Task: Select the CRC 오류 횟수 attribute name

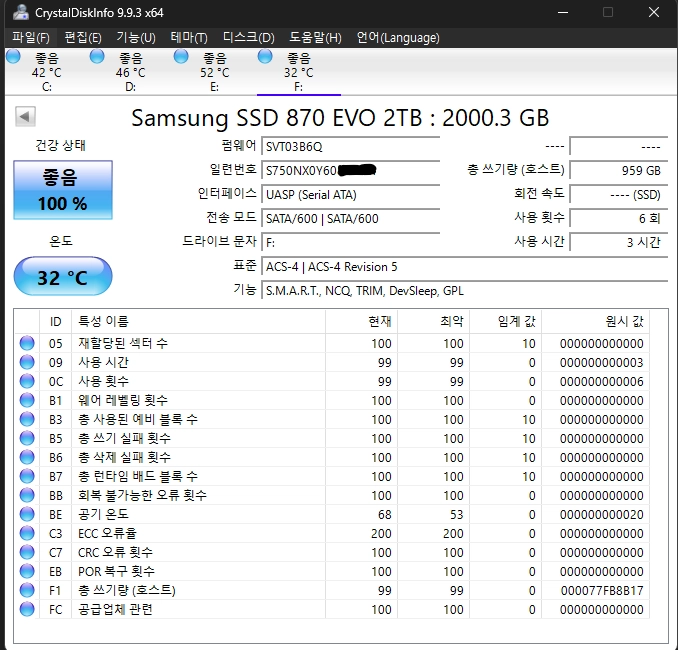Action: point(115,552)
